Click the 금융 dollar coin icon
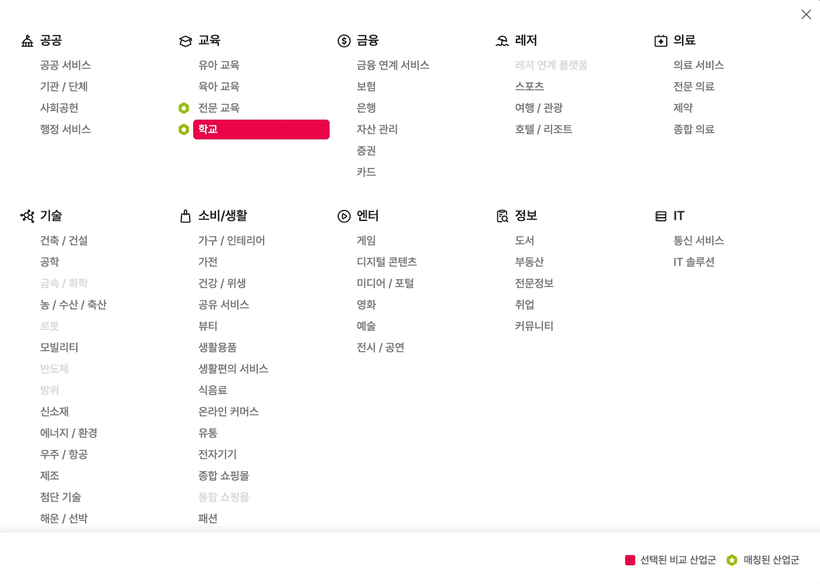Screen dimensions: 820x584 344,41
